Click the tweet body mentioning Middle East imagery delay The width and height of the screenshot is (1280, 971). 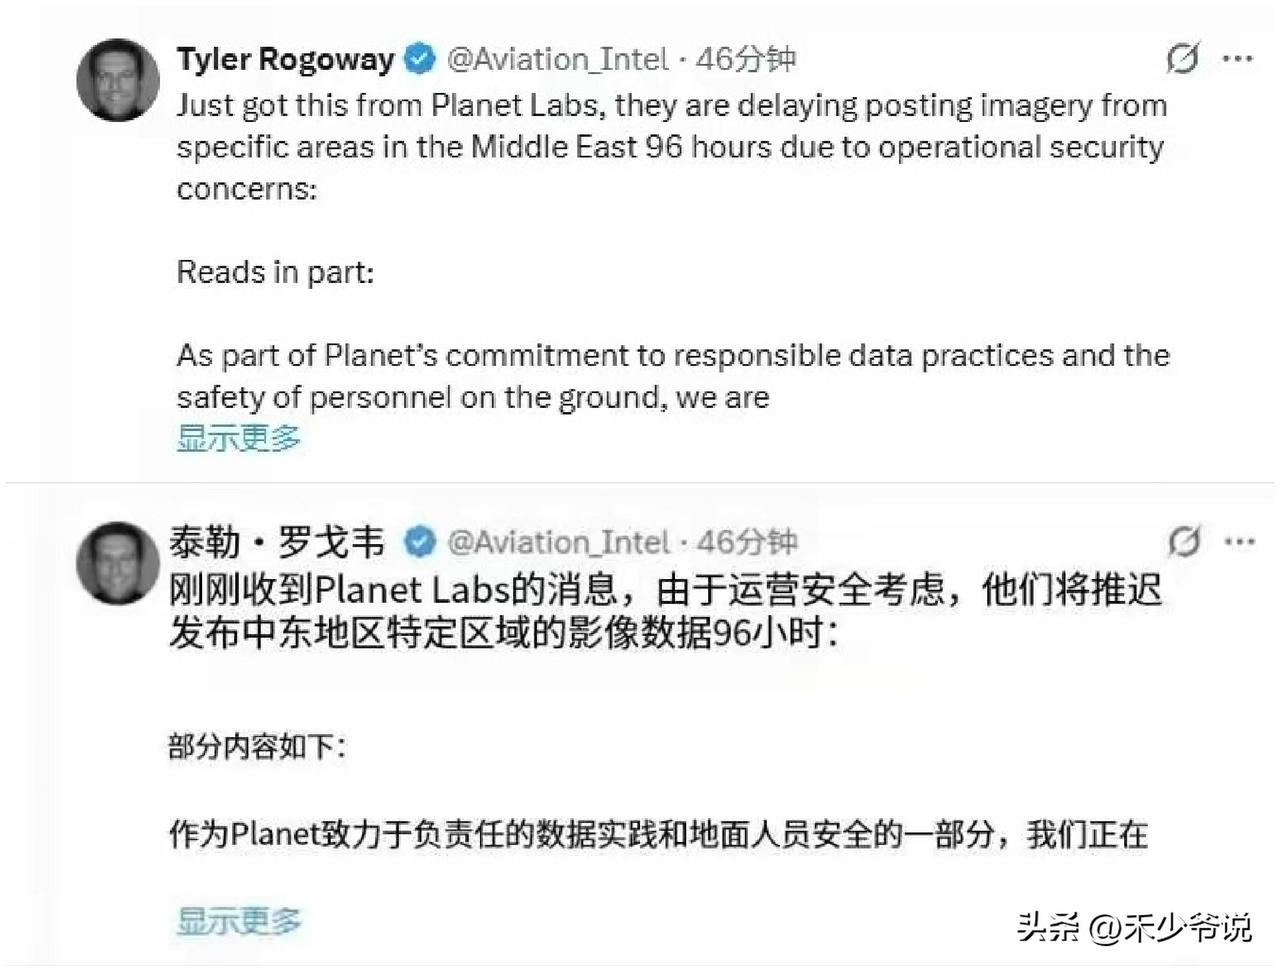(x=670, y=146)
